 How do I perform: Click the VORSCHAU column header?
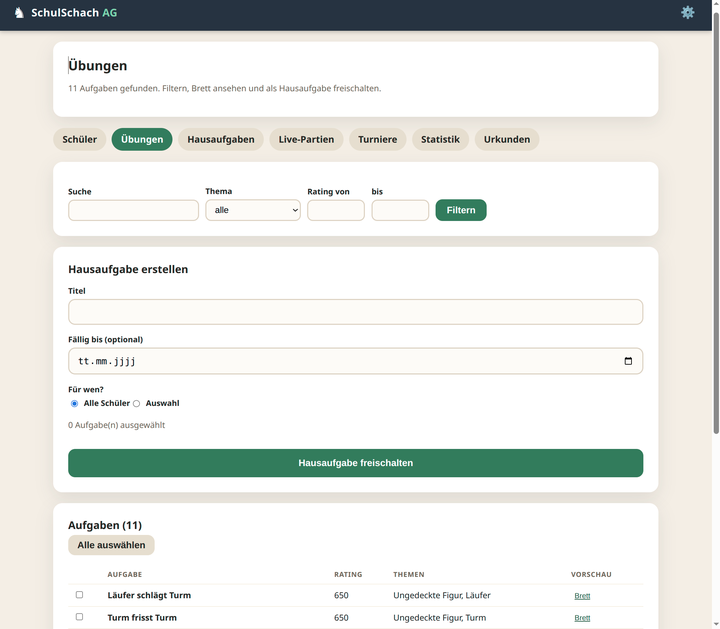[591, 574]
